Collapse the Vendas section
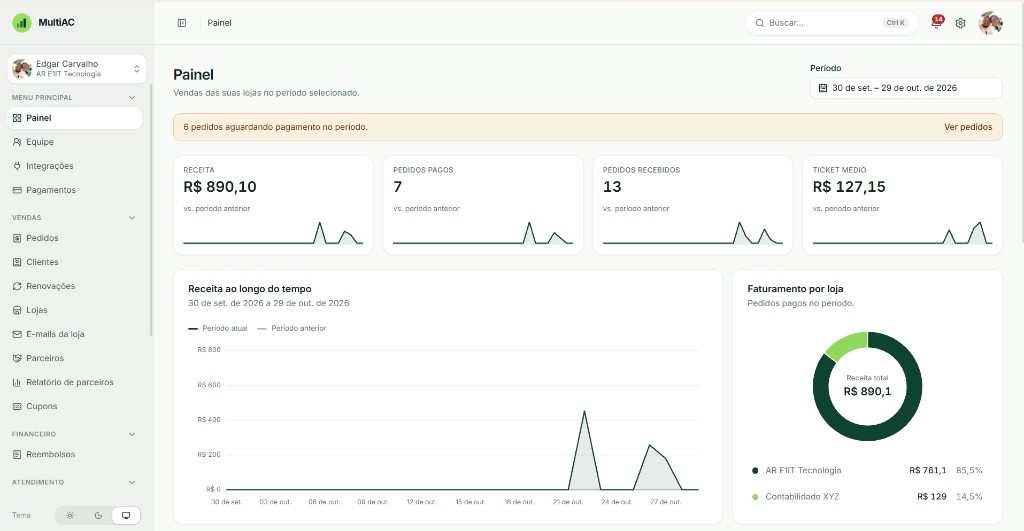Viewport: 1024px width, 531px height. pos(132,217)
